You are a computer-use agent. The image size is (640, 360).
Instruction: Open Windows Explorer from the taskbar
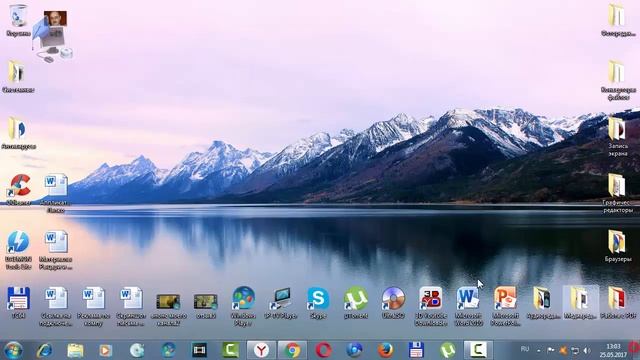(75, 350)
